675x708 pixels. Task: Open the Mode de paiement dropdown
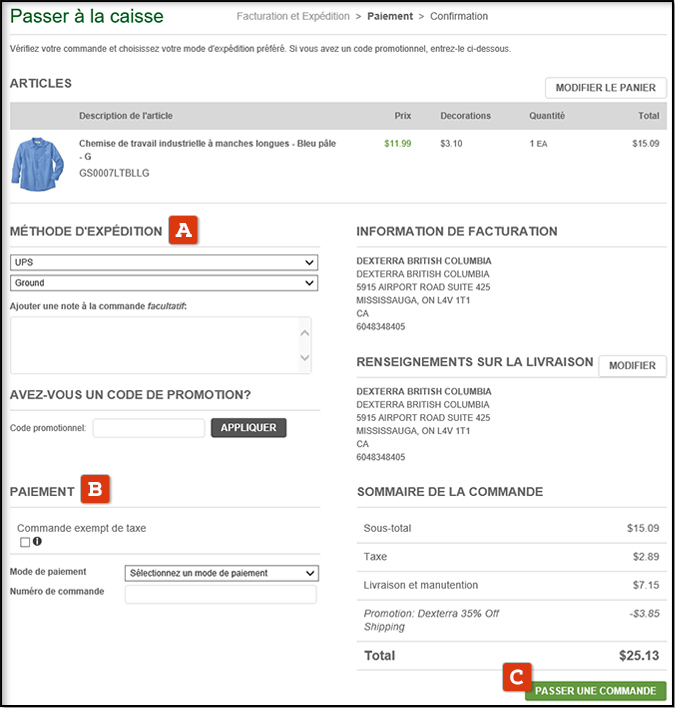pyautogui.click(x=221, y=573)
